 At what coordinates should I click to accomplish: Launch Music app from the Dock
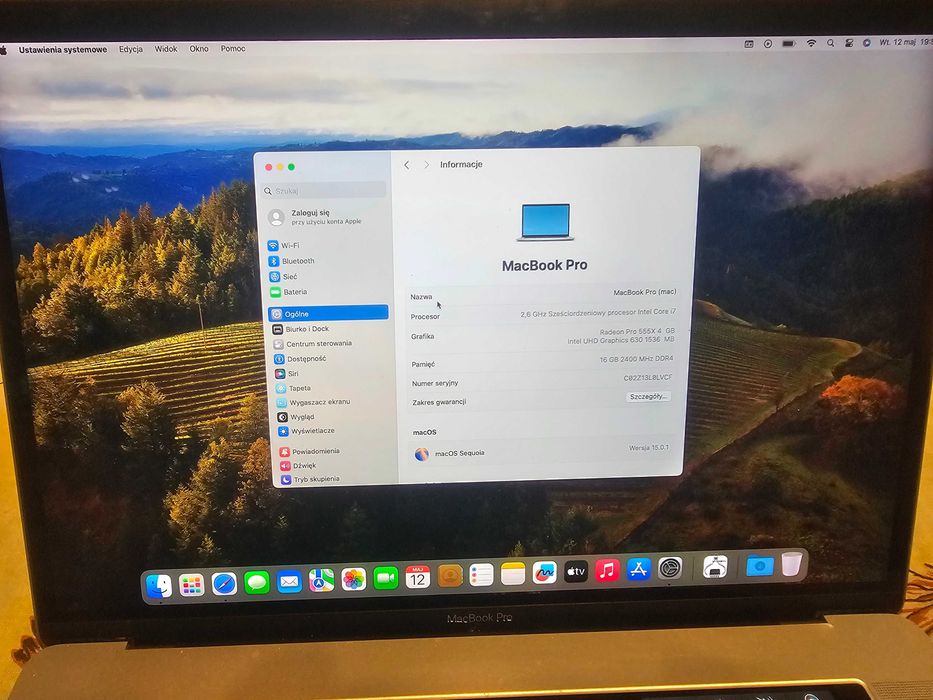(x=607, y=570)
